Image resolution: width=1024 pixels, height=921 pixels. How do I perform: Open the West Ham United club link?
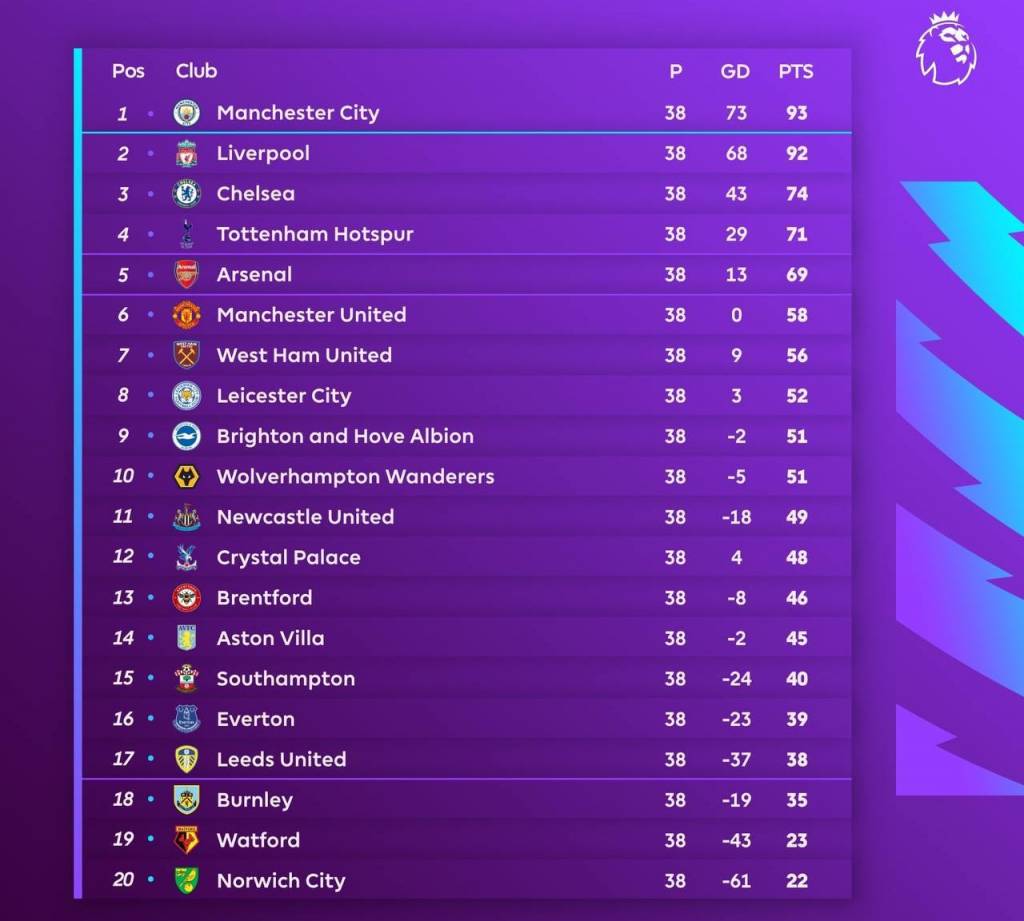pyautogui.click(x=304, y=355)
